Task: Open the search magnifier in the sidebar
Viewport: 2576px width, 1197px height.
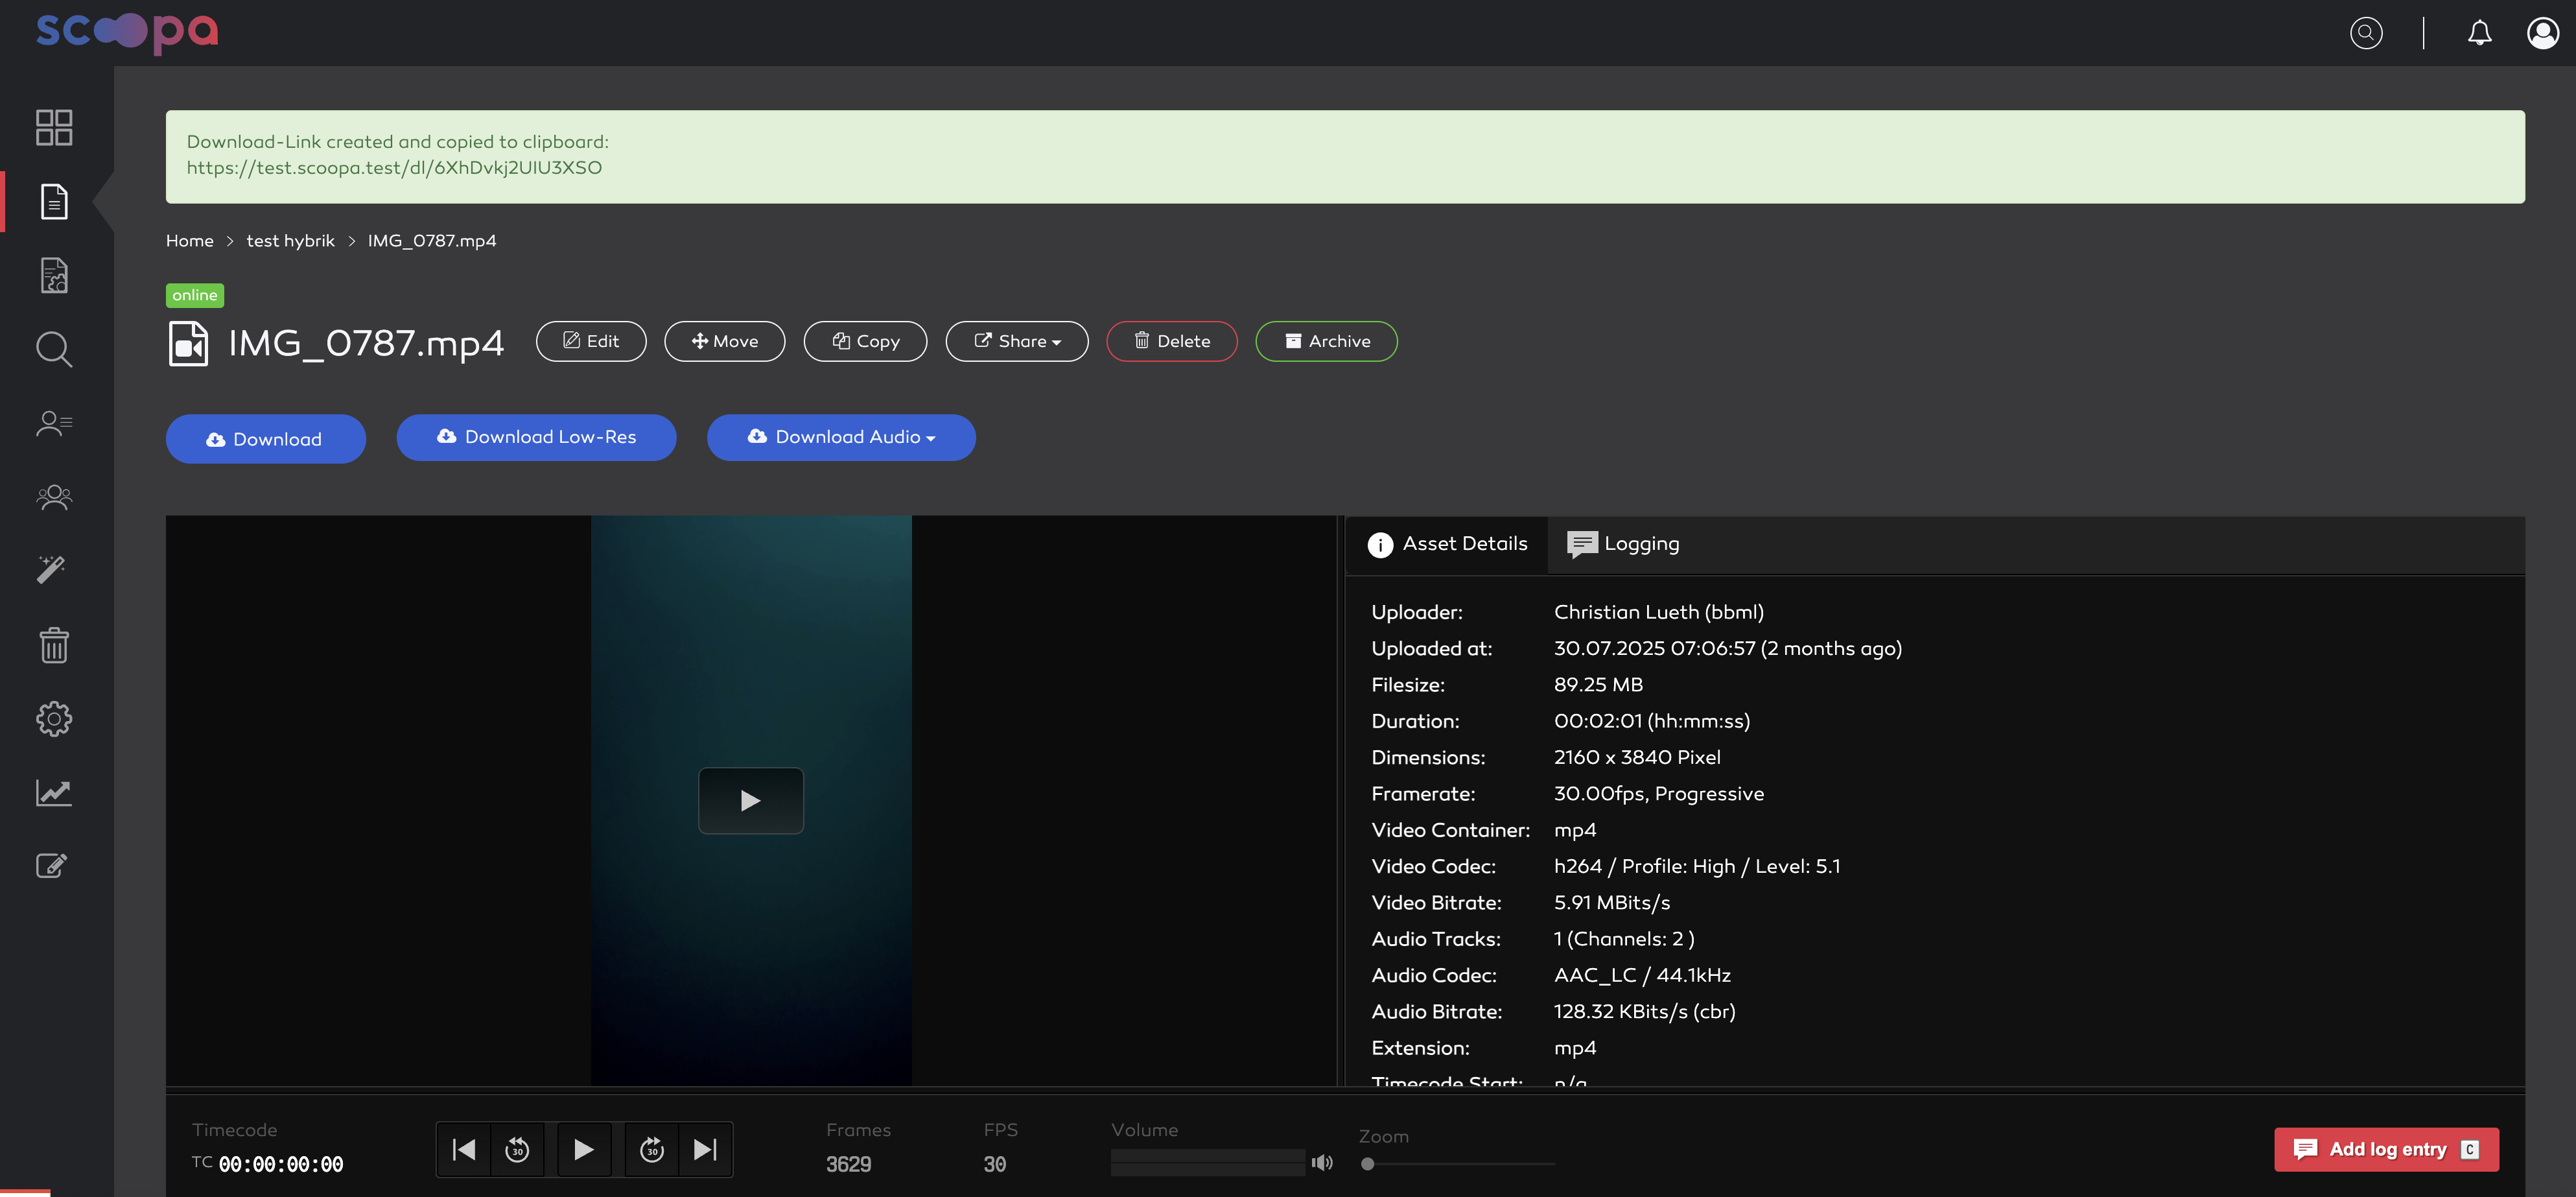Action: point(54,349)
